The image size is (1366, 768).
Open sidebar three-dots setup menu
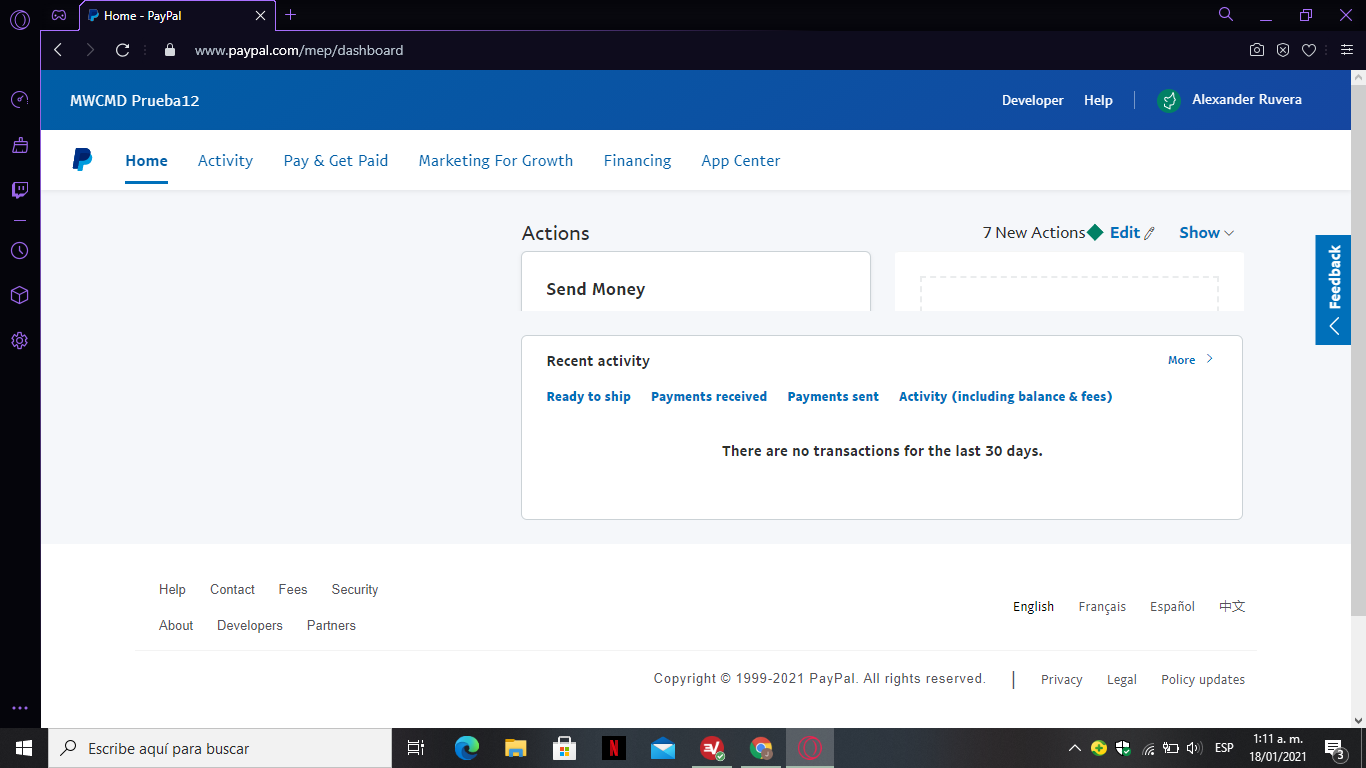(x=19, y=708)
